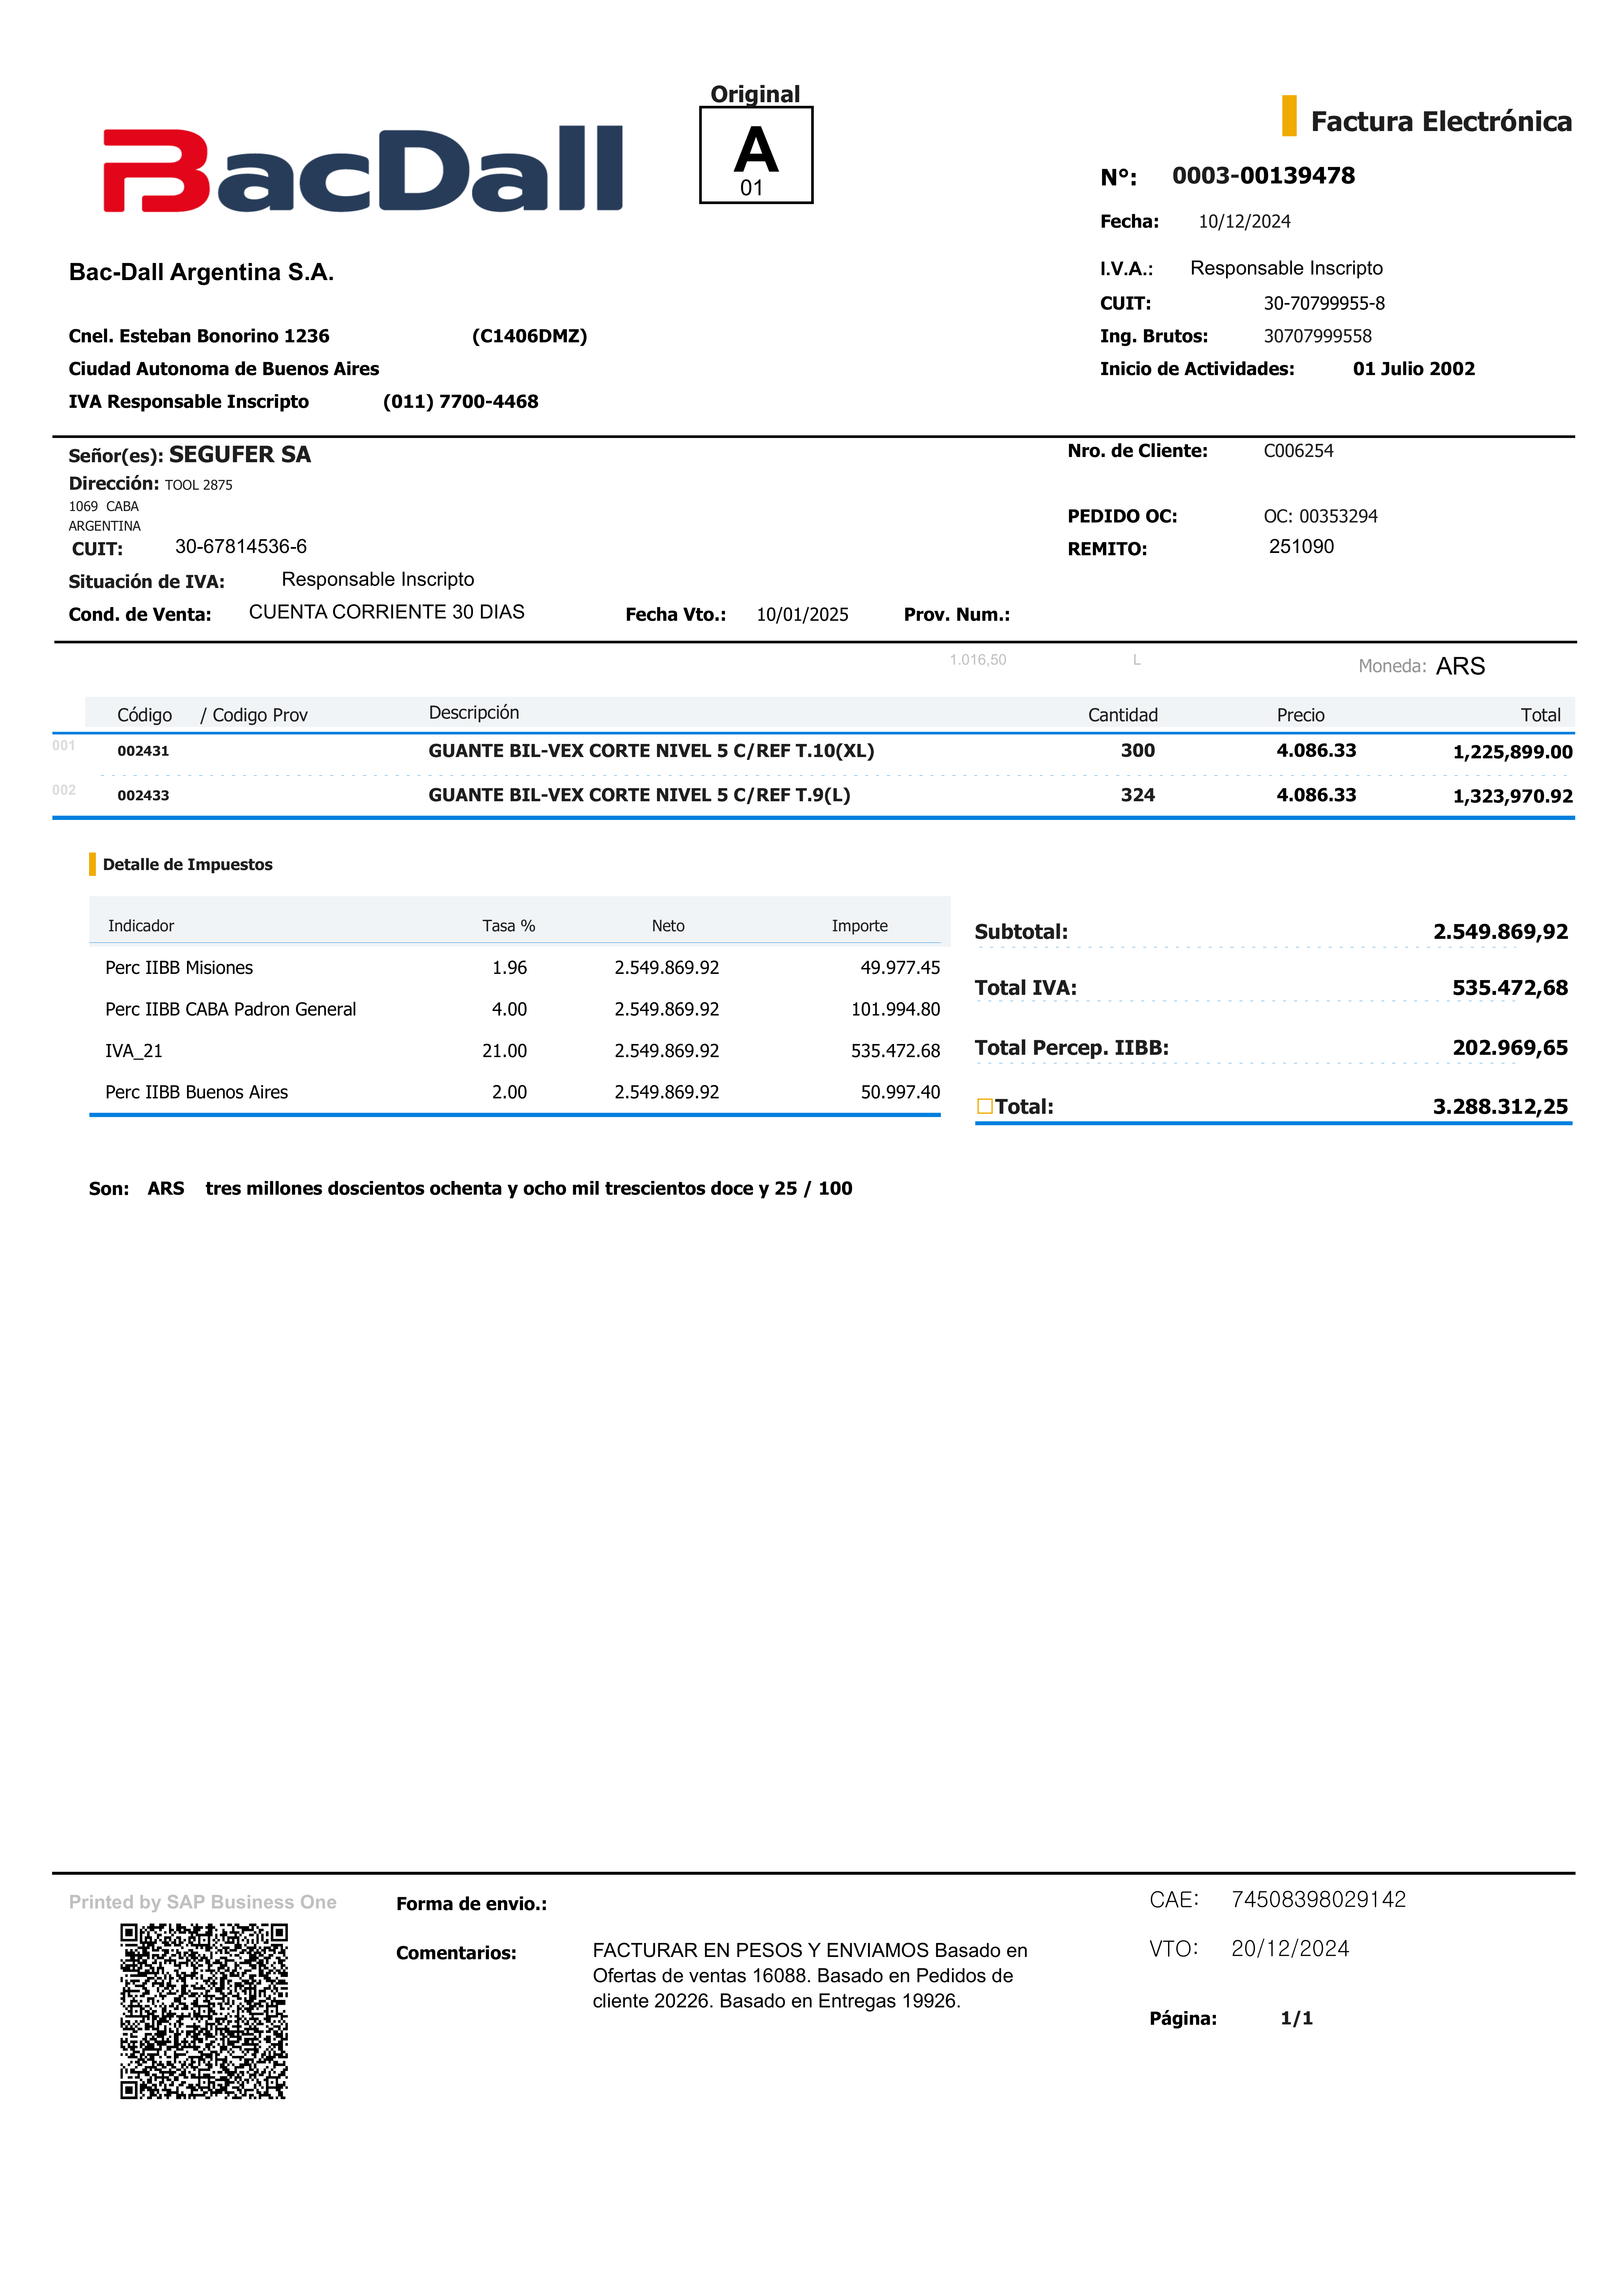The height and width of the screenshot is (2296, 1624).
Task: Click the small square beside Total label
Action: (985, 1106)
